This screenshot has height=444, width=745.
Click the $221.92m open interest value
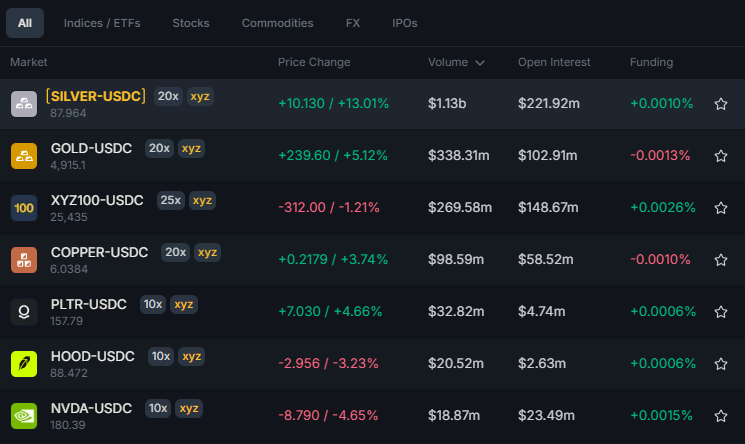[549, 104]
